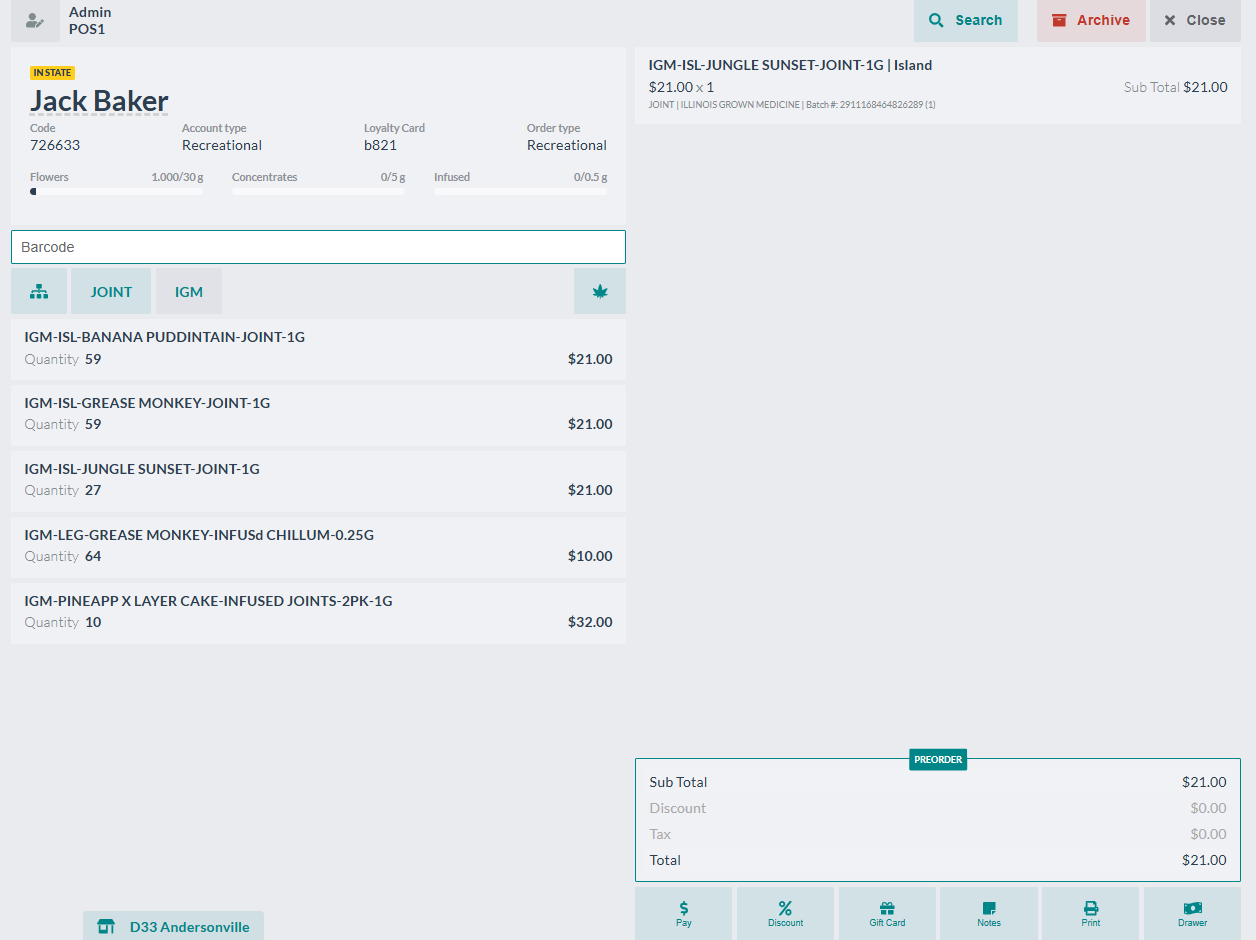Click the $10.00 price of Infused Chillum
This screenshot has height=940, width=1256.
pyautogui.click(x=590, y=556)
